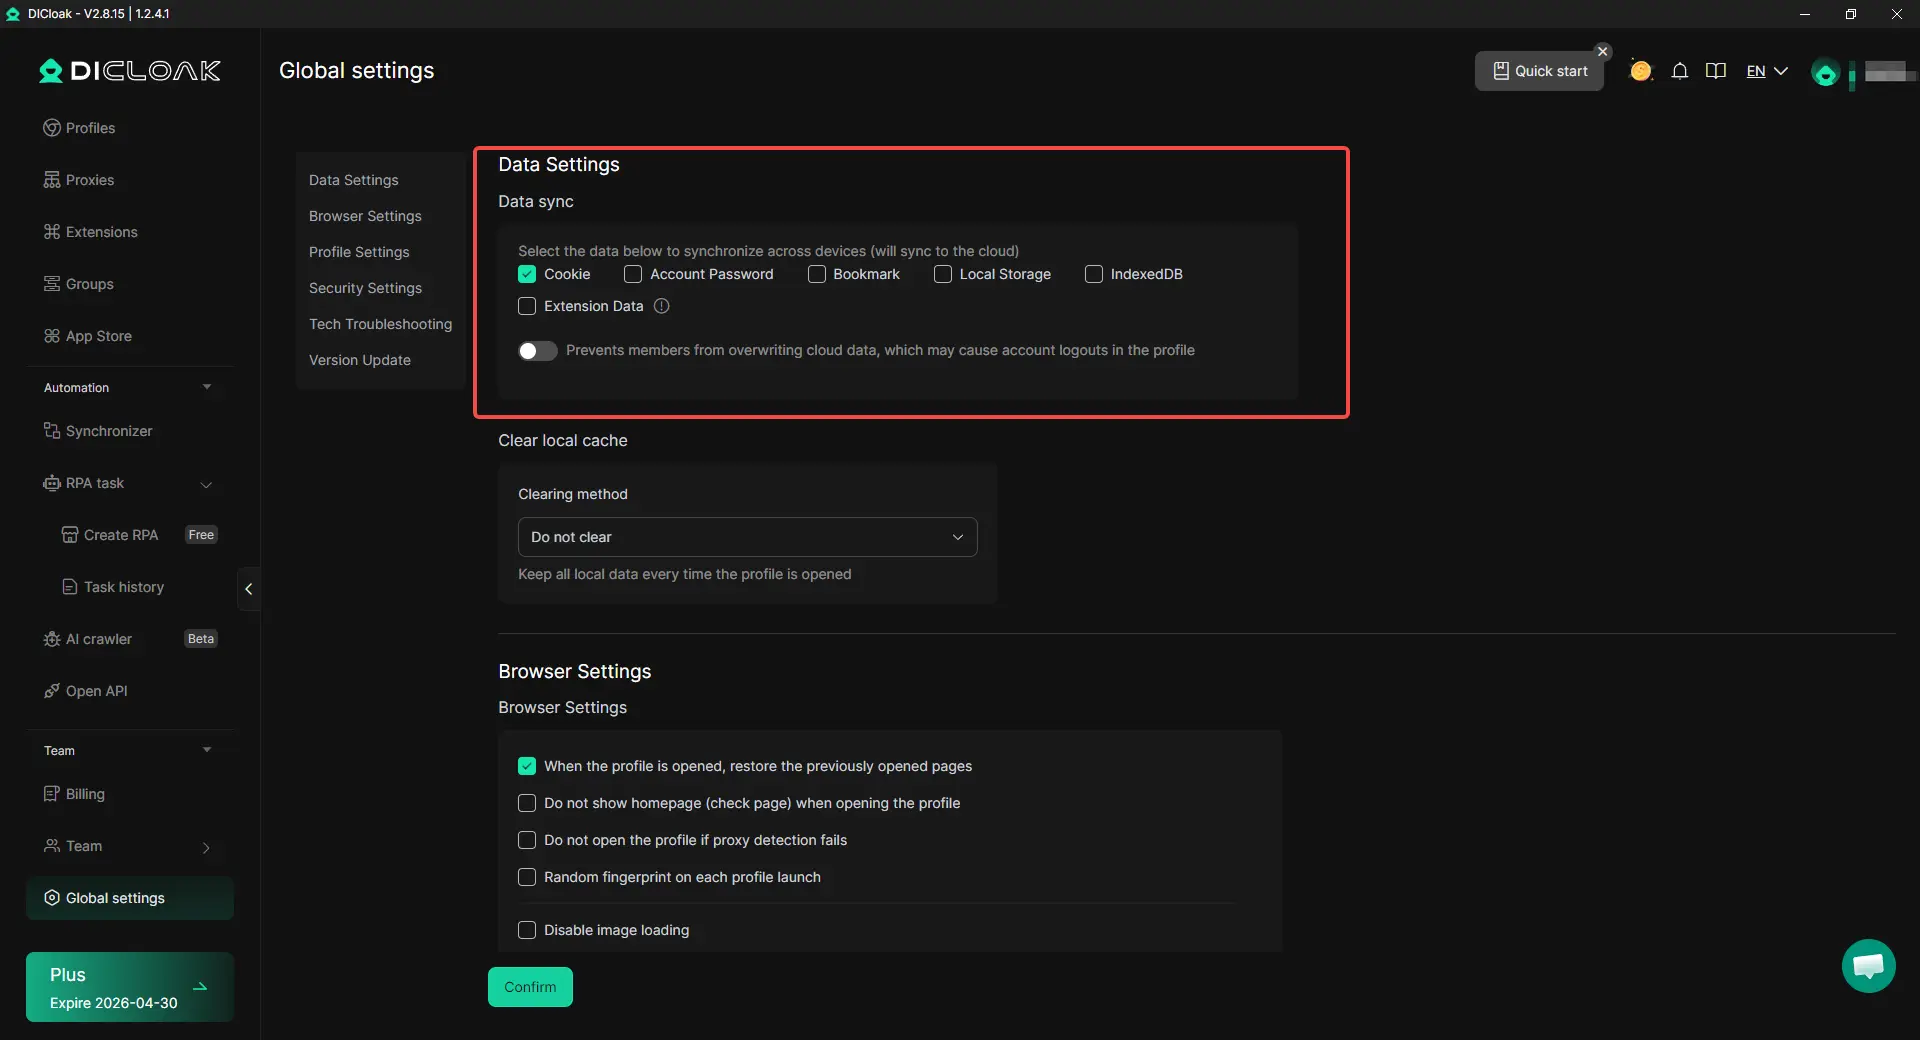Check Disable image loading option
Screen dimensions: 1920x1040
(x=527, y=930)
